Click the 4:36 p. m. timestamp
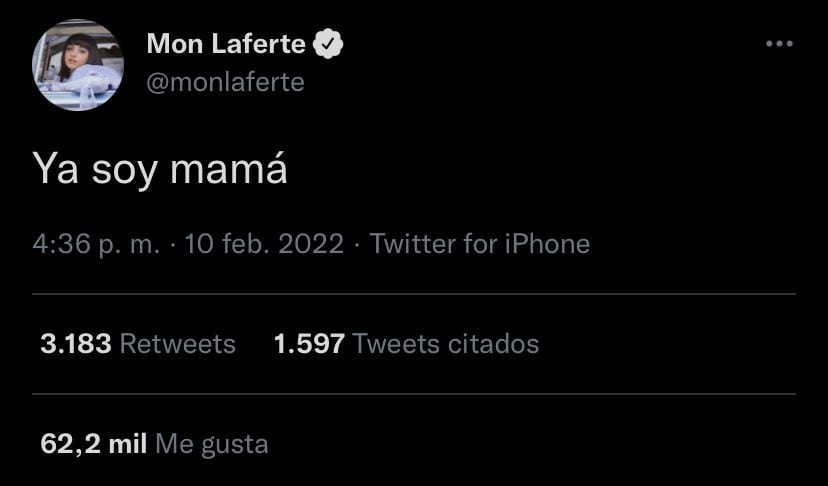828x486 pixels. pyautogui.click(x=96, y=244)
